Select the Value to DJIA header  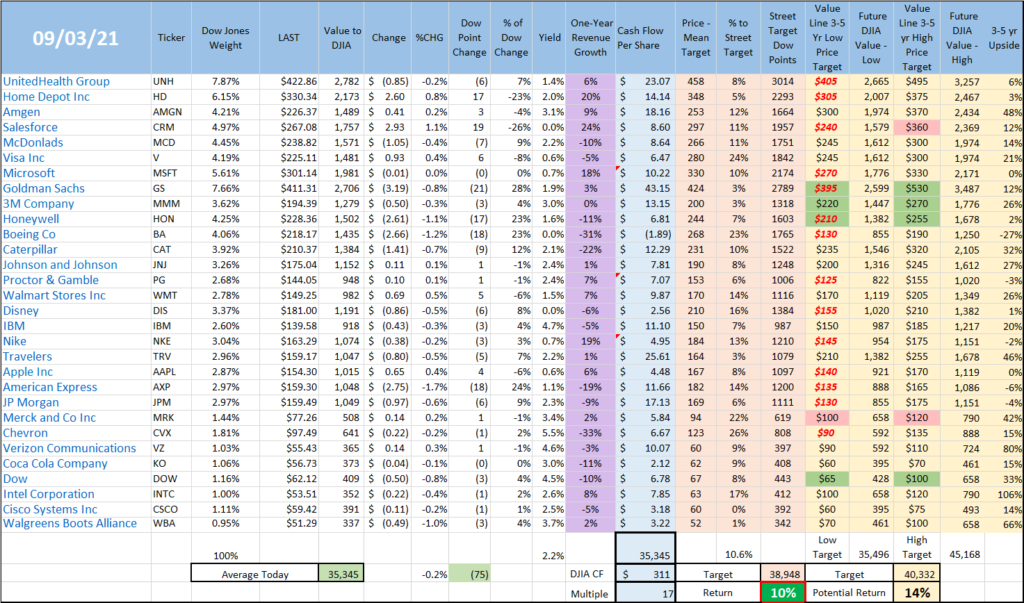[342, 38]
